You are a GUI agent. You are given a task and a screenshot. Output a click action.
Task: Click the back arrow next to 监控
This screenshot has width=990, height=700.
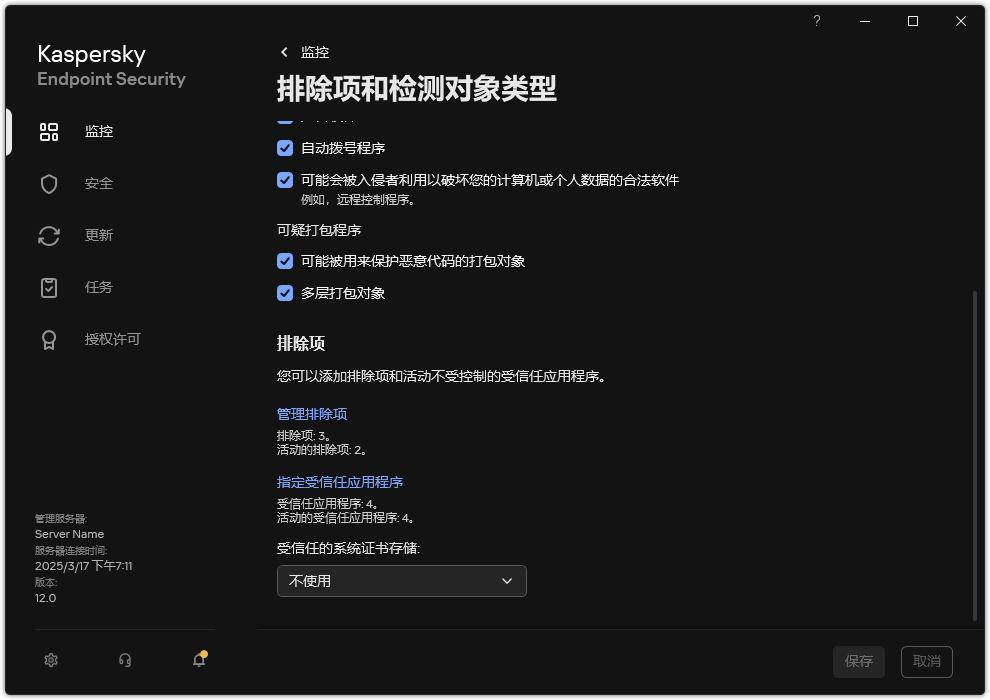(x=284, y=52)
